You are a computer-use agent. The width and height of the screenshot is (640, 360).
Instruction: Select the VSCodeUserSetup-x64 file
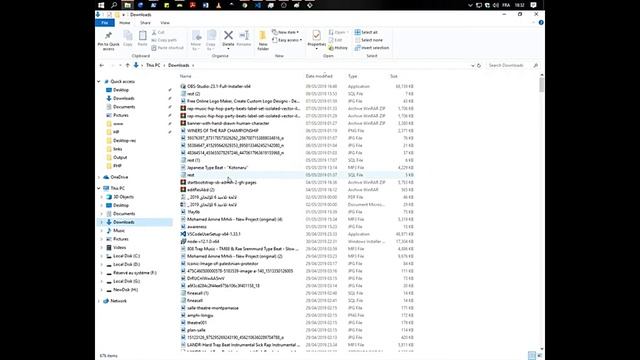(213, 234)
